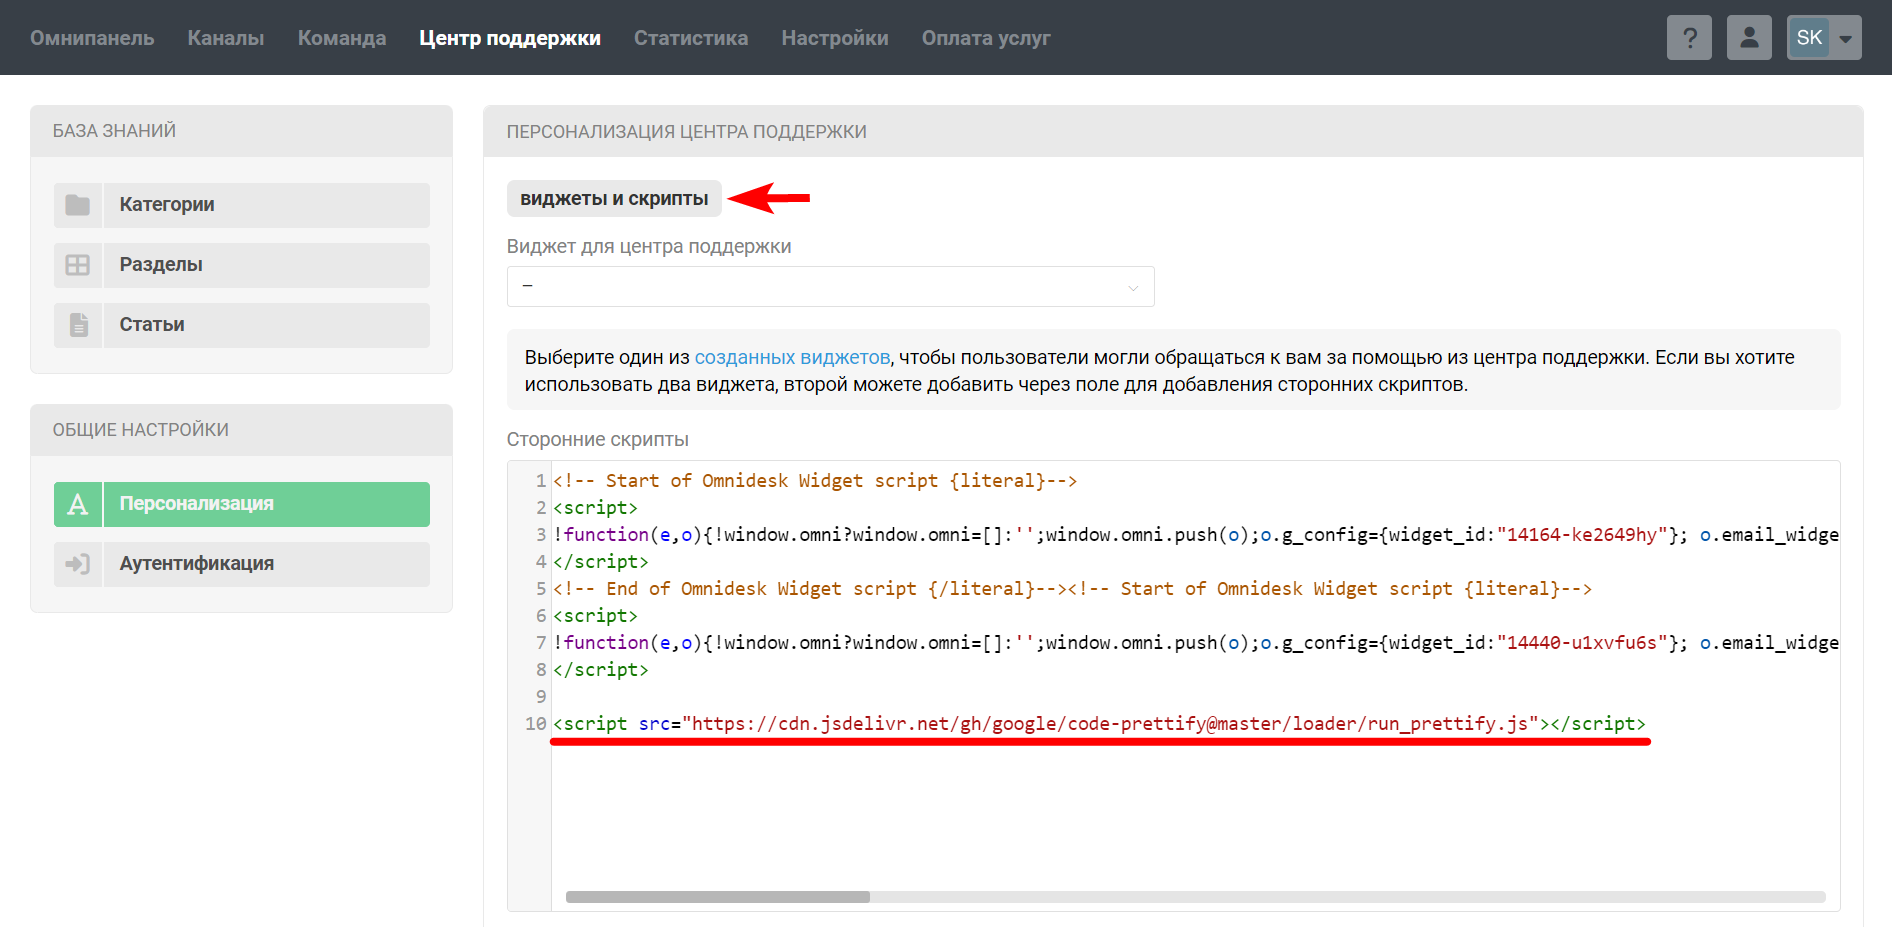This screenshot has height=927, width=1892.
Task: Expand the SK account dropdown
Action: click(x=1846, y=38)
